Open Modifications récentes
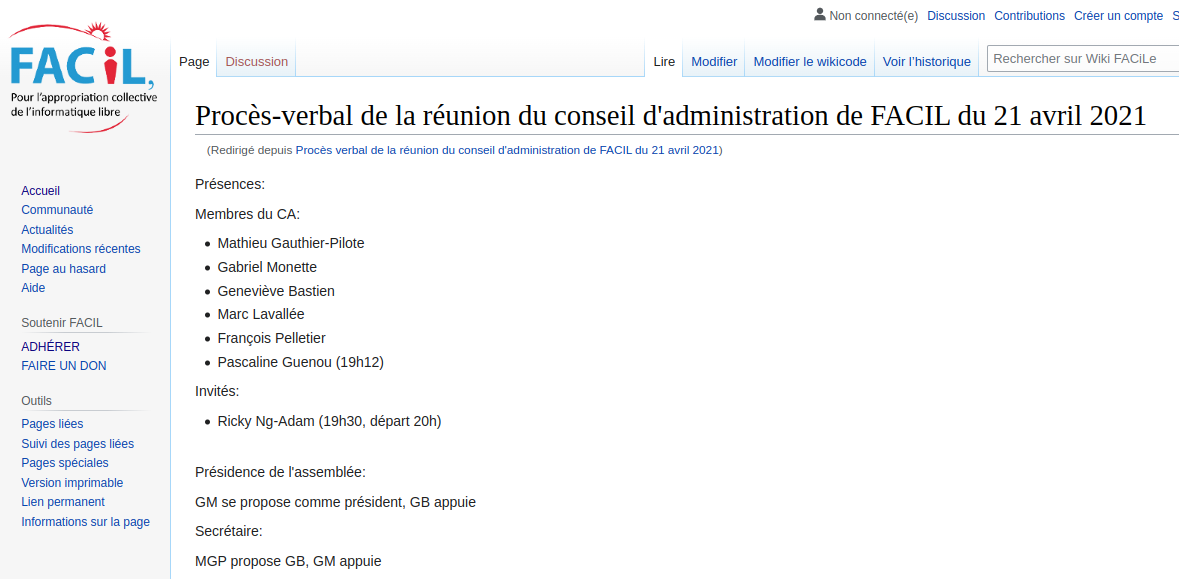Screen dimensions: 1179x579 pos(80,249)
